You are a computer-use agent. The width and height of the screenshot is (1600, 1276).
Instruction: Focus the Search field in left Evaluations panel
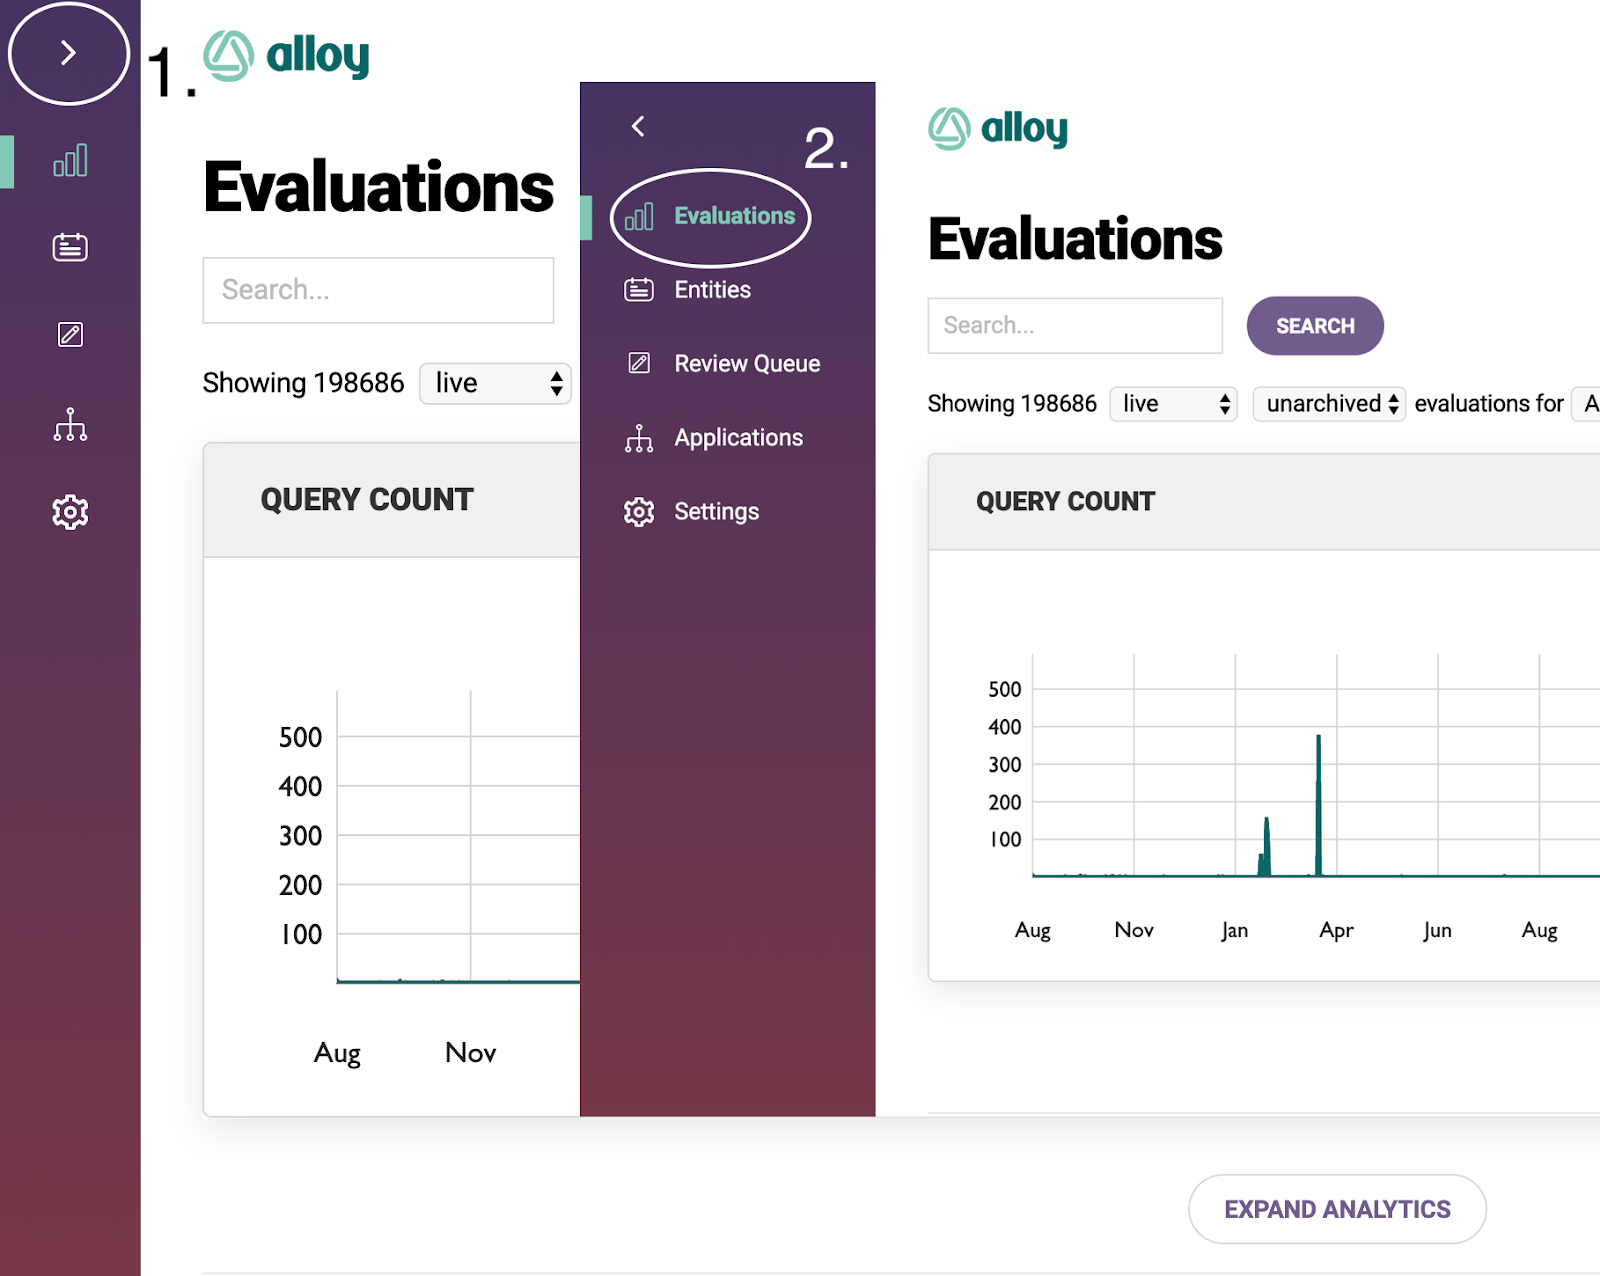pos(378,290)
